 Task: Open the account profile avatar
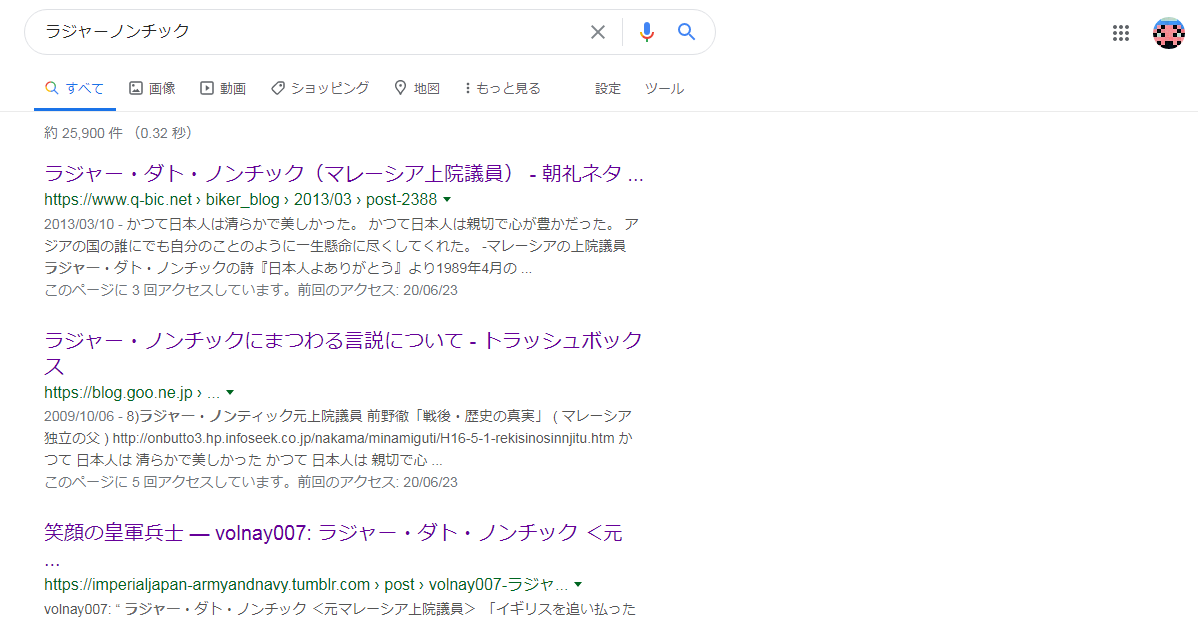[x=1168, y=33]
